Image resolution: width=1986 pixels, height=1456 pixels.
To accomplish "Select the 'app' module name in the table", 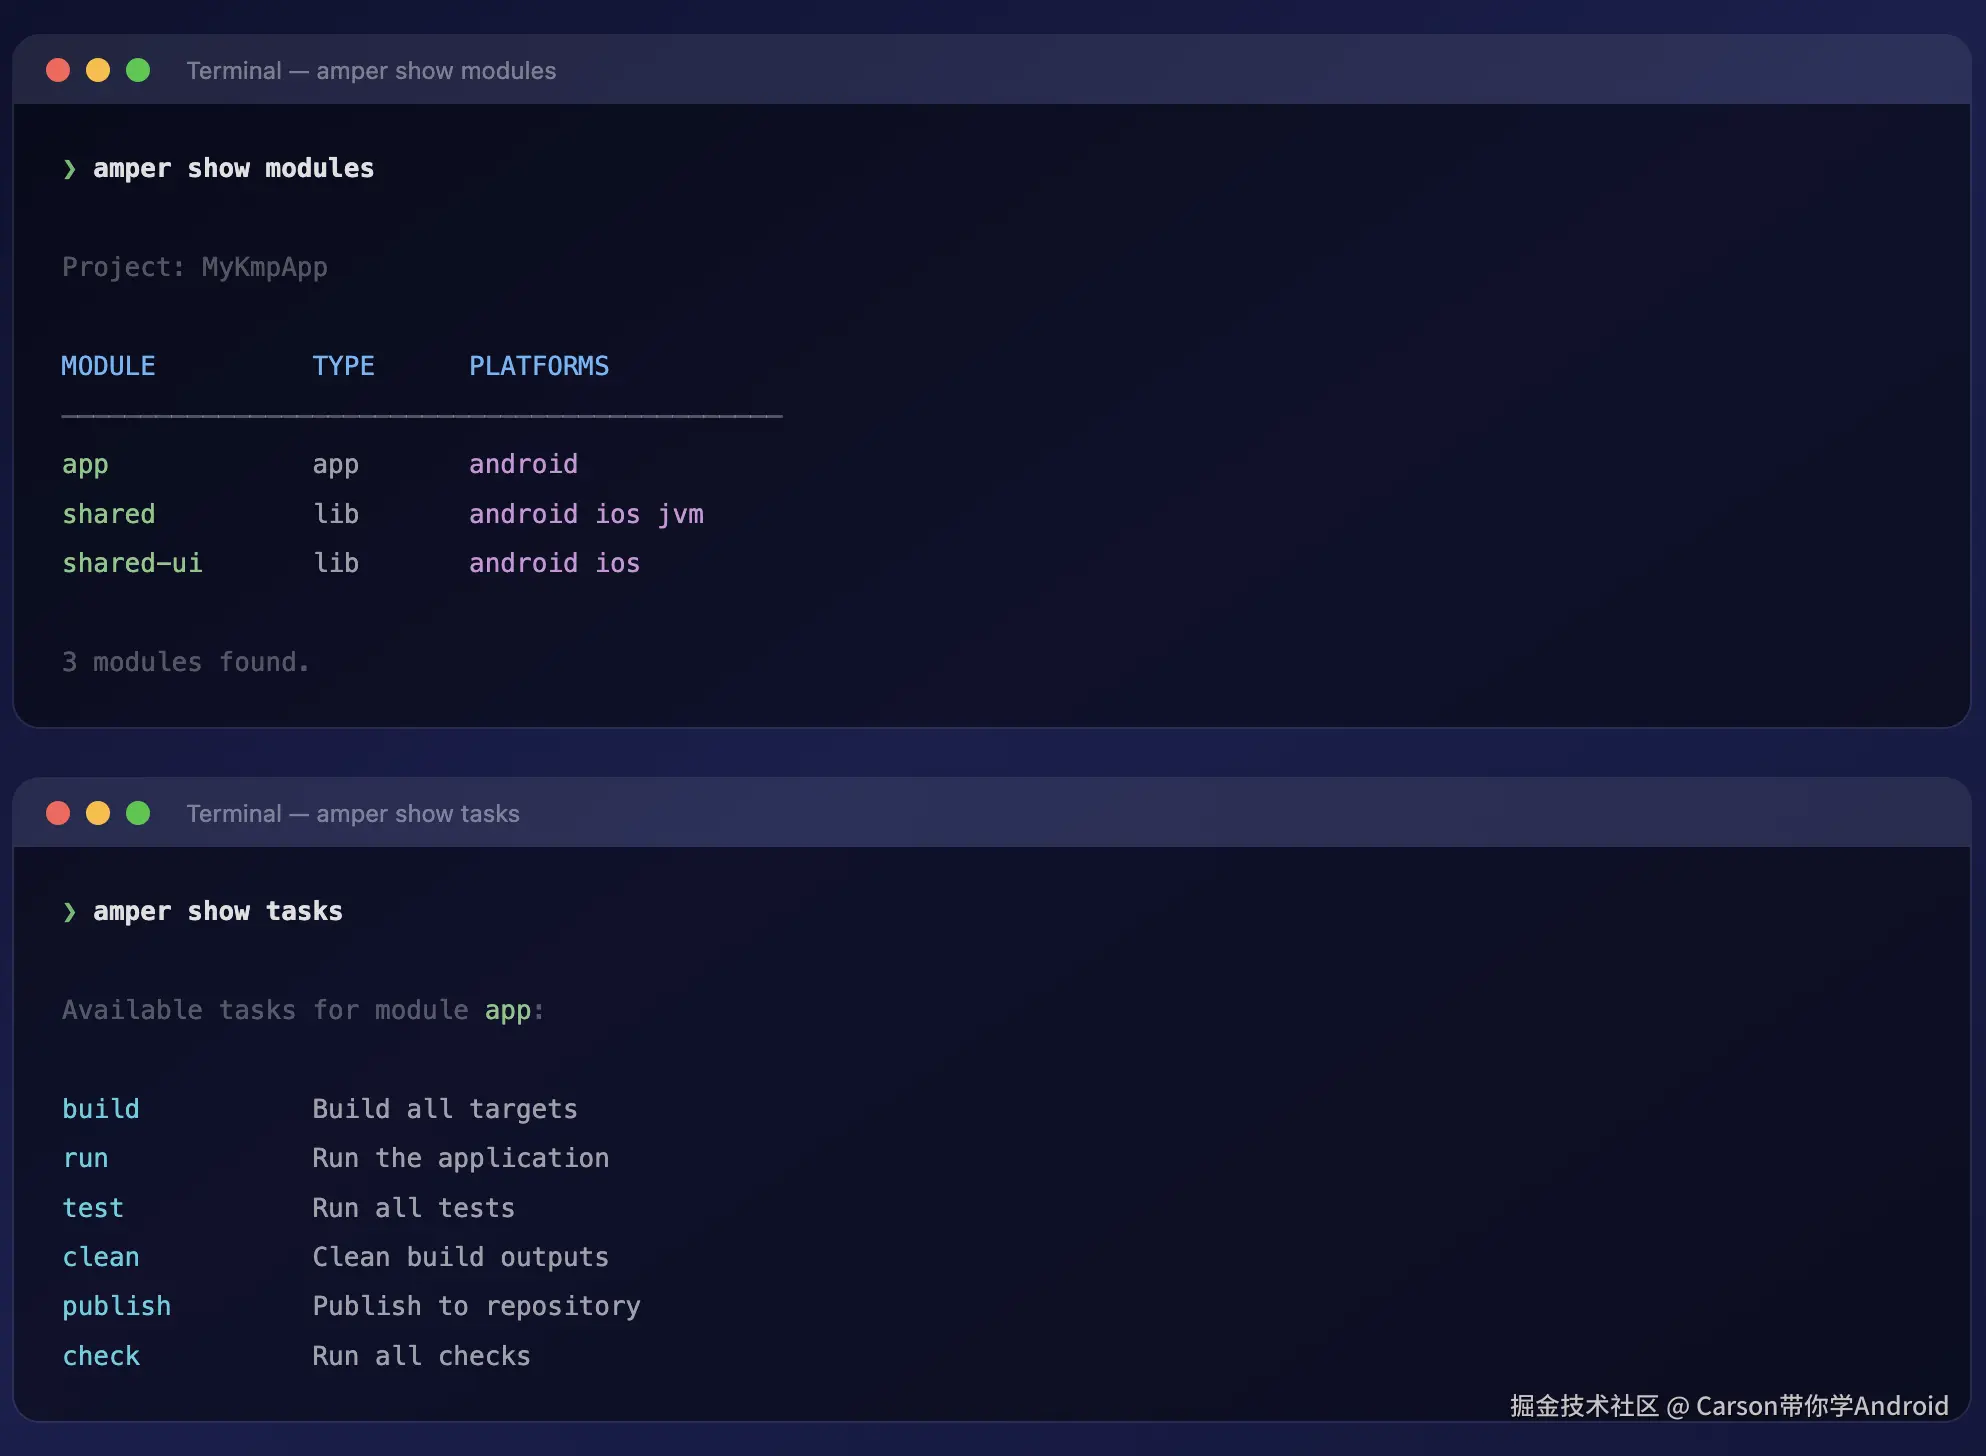I will pyautogui.click(x=85, y=466).
